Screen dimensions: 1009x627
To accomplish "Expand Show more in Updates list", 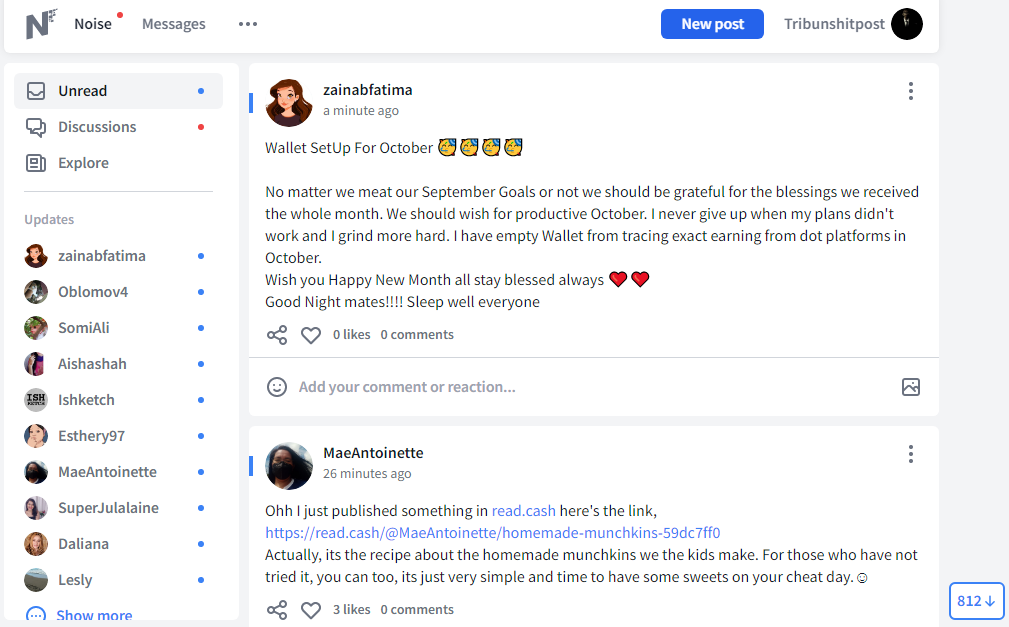I will tap(94, 615).
